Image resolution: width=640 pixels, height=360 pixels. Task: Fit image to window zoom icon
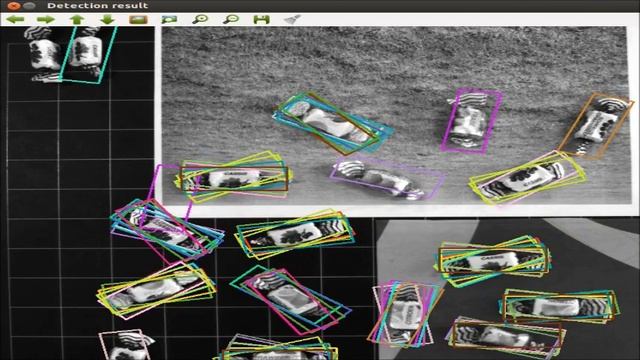[x=169, y=19]
